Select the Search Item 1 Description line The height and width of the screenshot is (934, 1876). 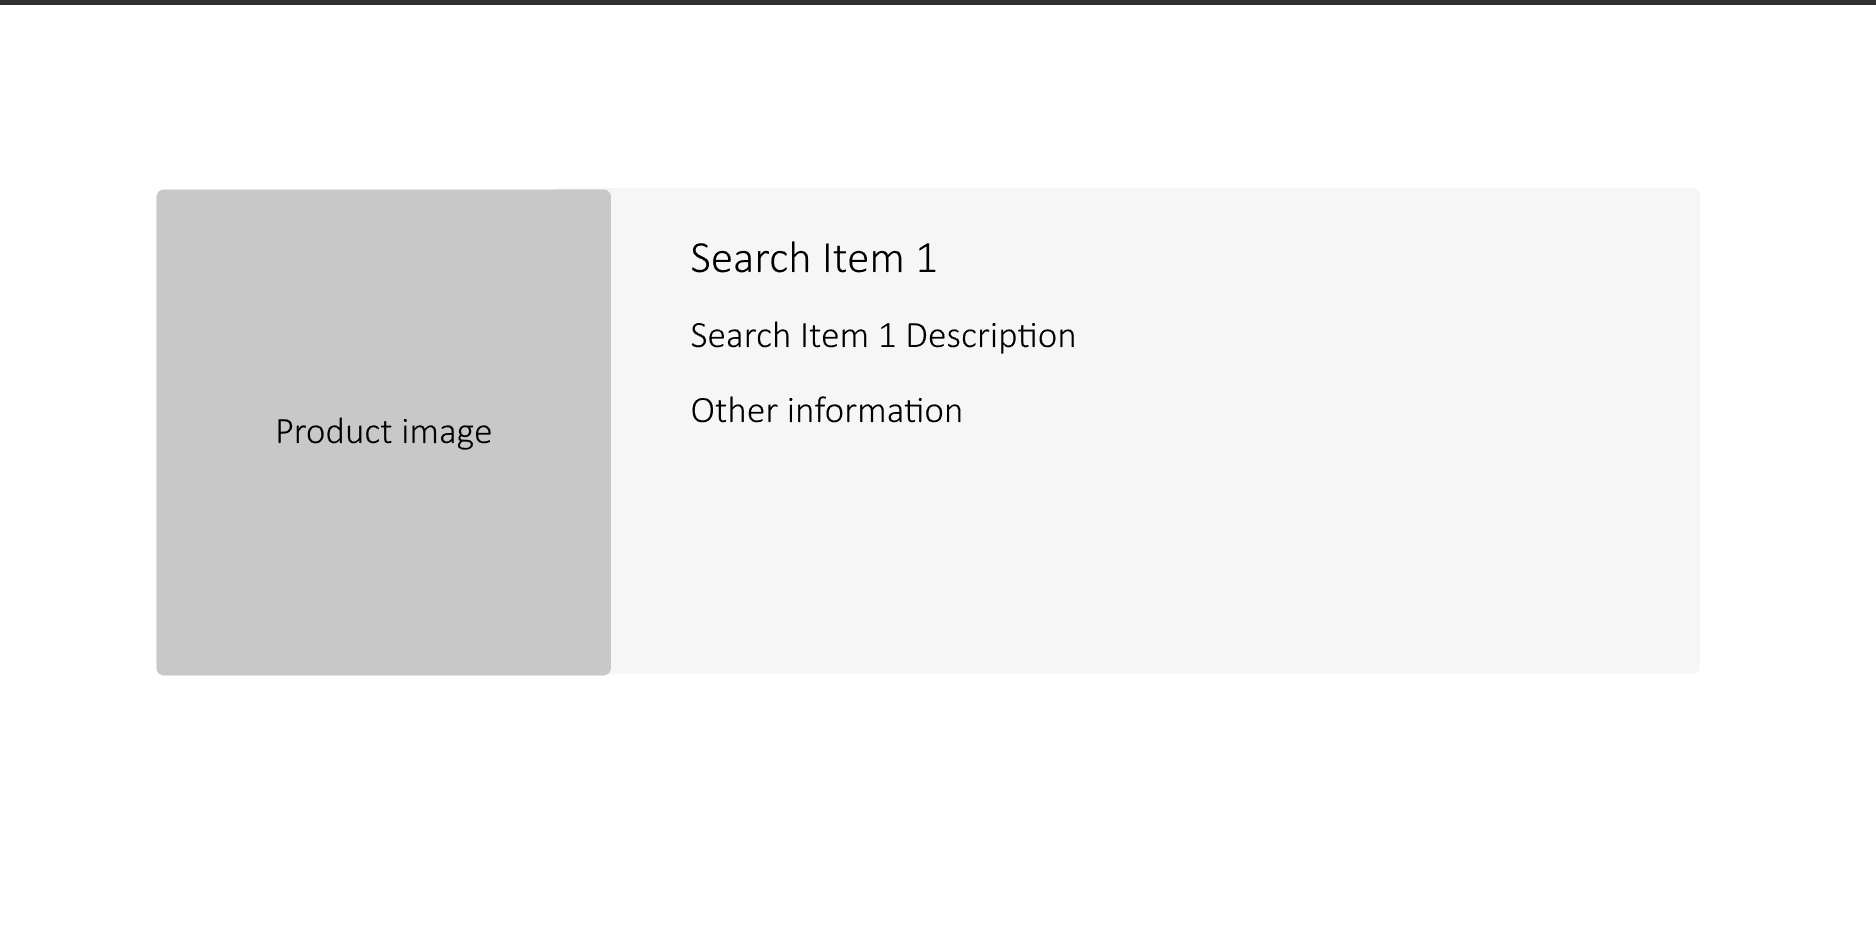883,336
